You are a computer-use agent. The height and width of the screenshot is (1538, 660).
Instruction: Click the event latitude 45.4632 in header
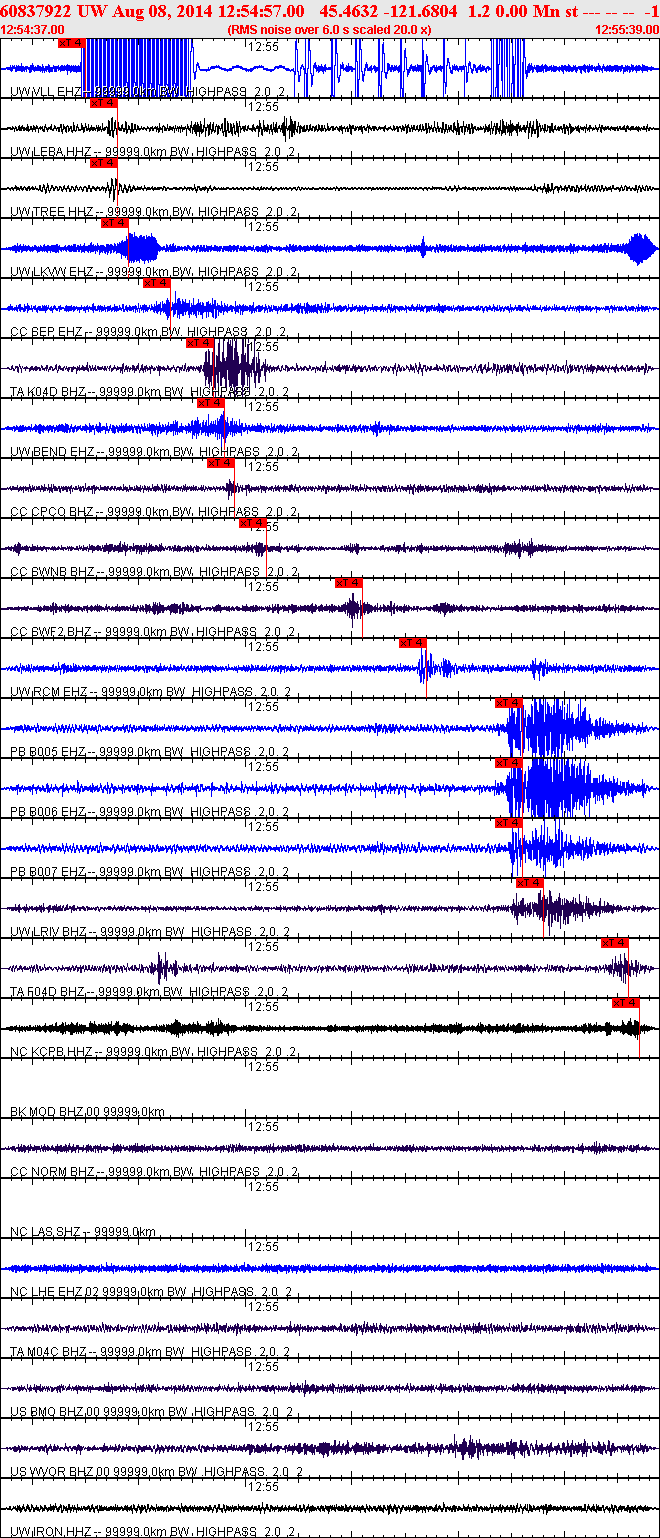(347, 10)
